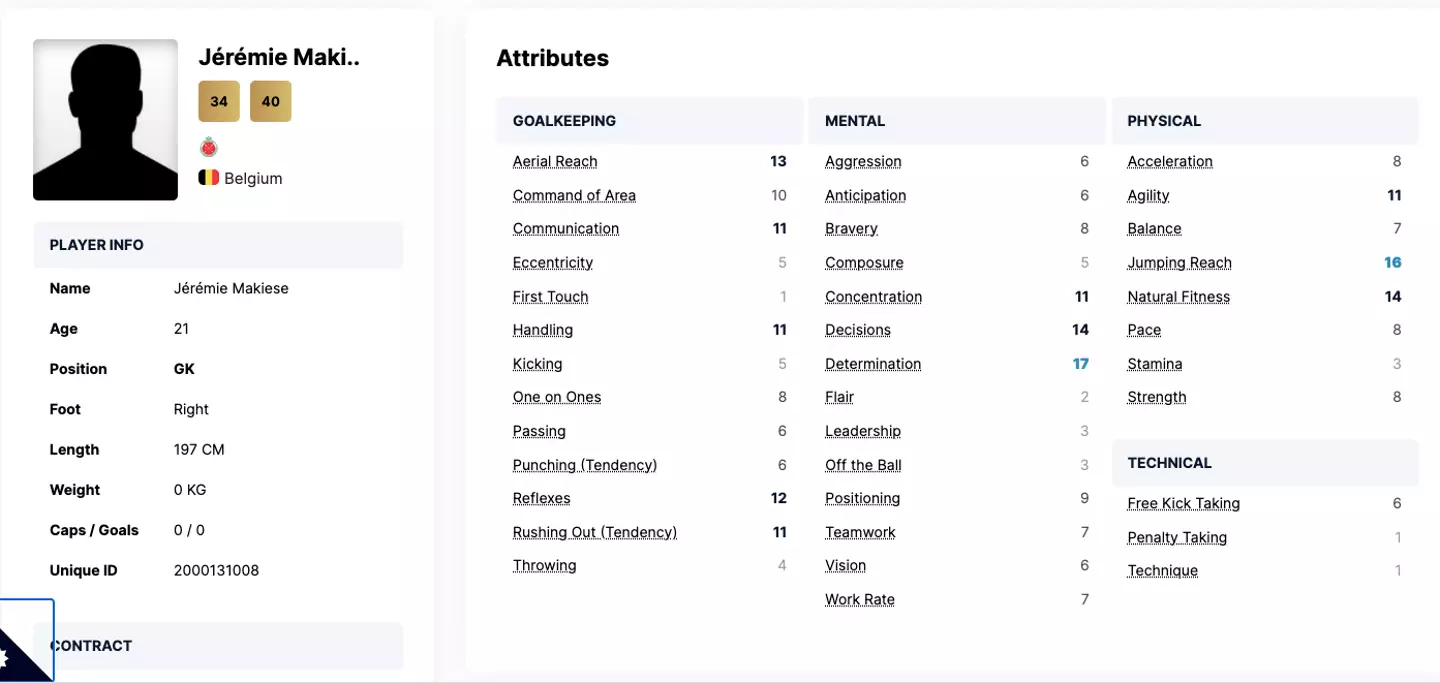The image size is (1440, 683).
Task: Click the player silhouette photo
Action: [105, 120]
